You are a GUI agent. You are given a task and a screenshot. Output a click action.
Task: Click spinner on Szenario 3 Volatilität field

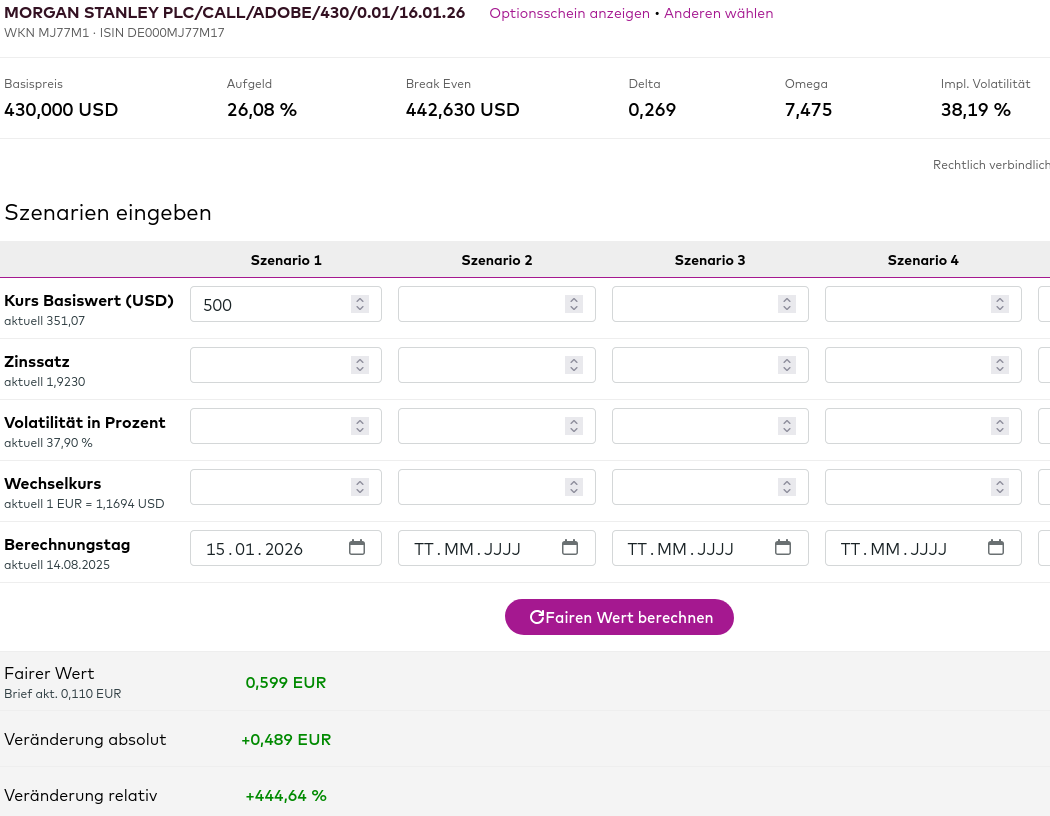pos(787,426)
